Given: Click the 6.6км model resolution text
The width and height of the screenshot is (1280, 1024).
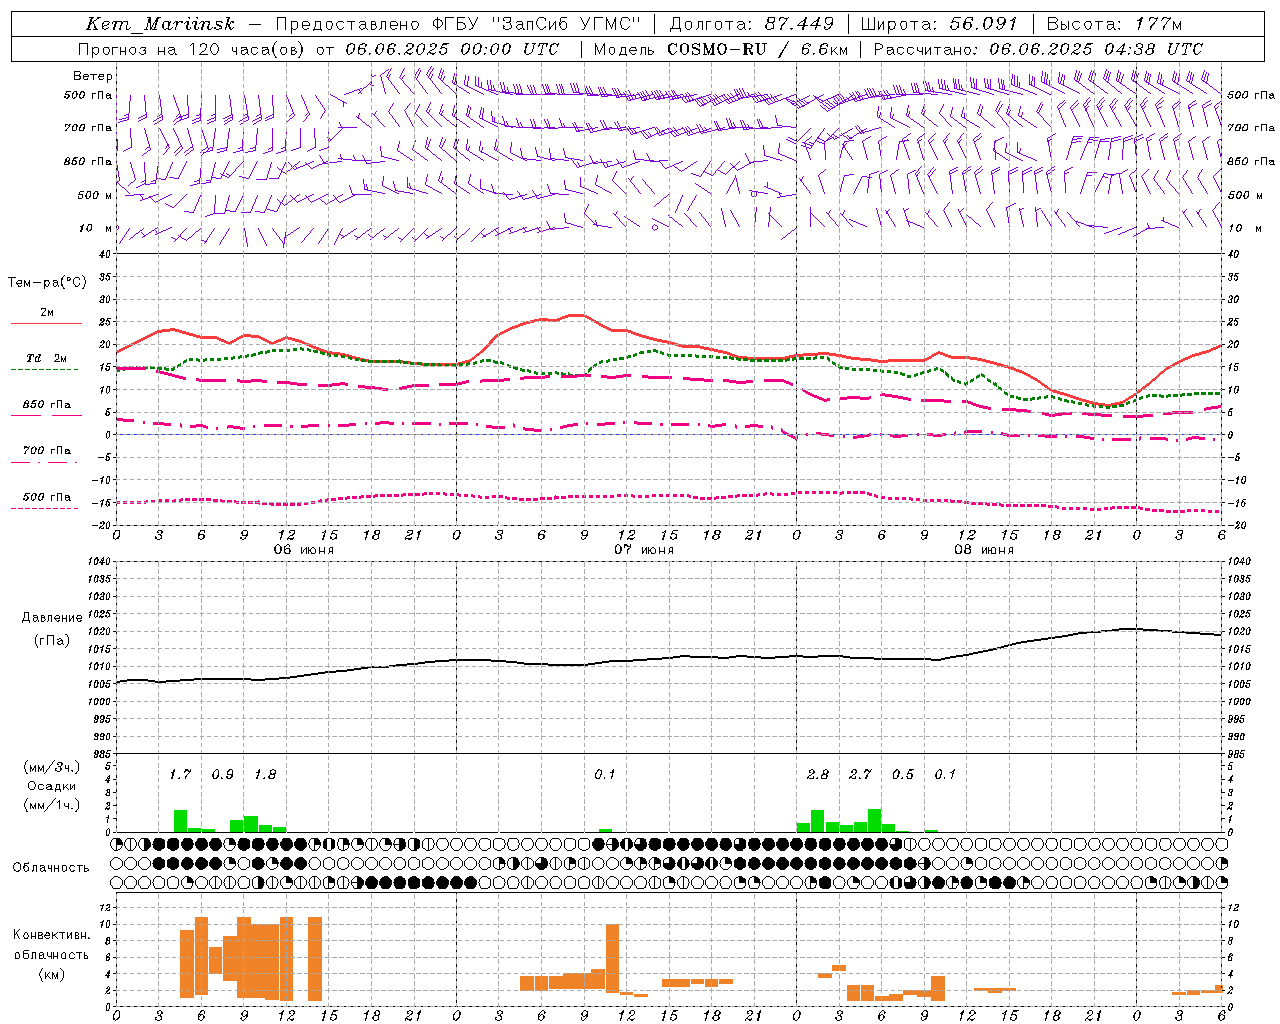Looking at the screenshot, I should (x=825, y=49).
